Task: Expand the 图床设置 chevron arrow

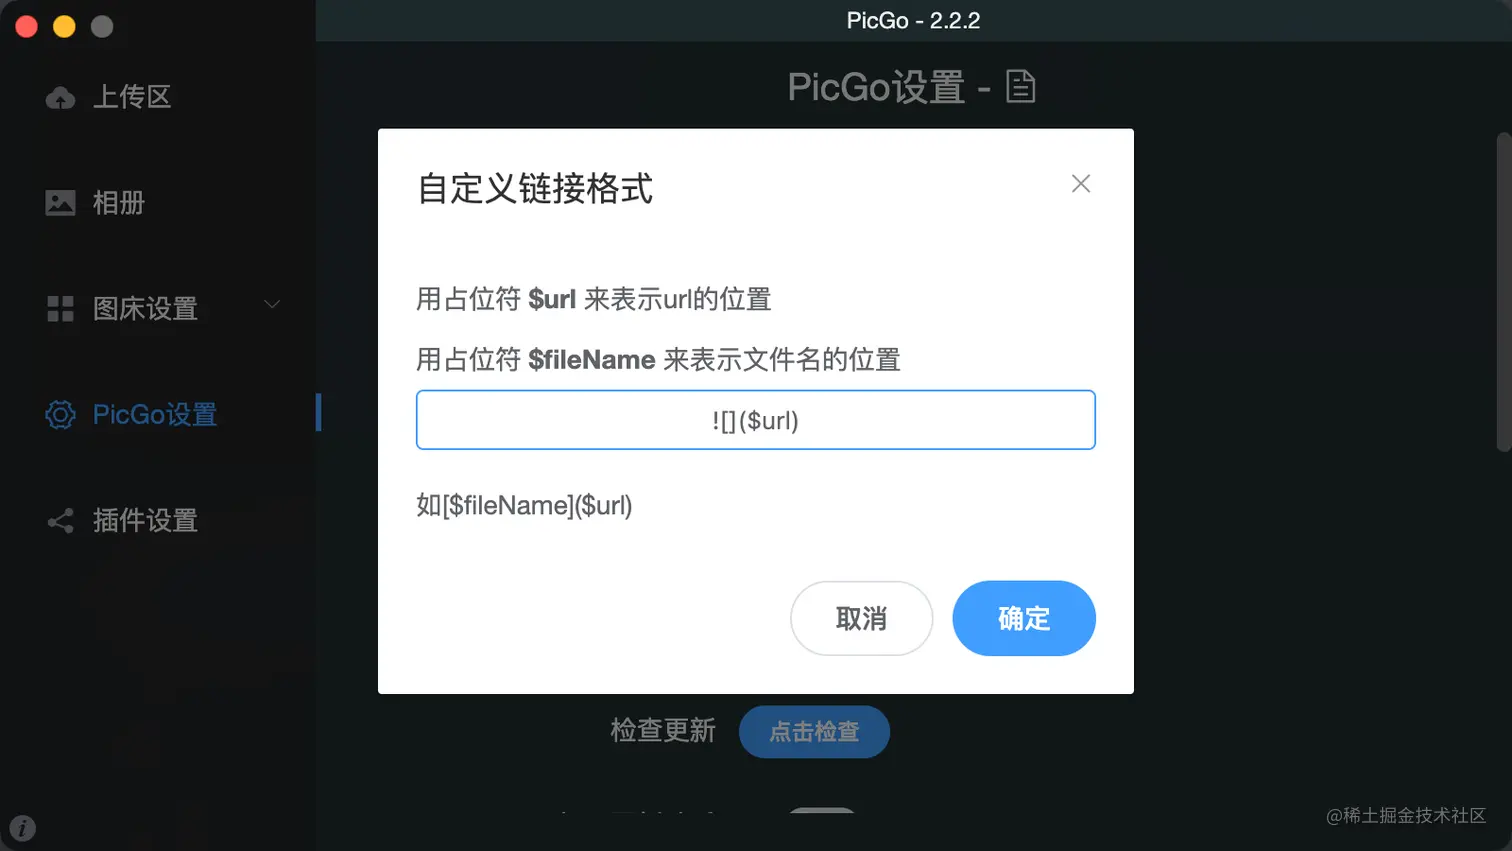Action: (272, 304)
